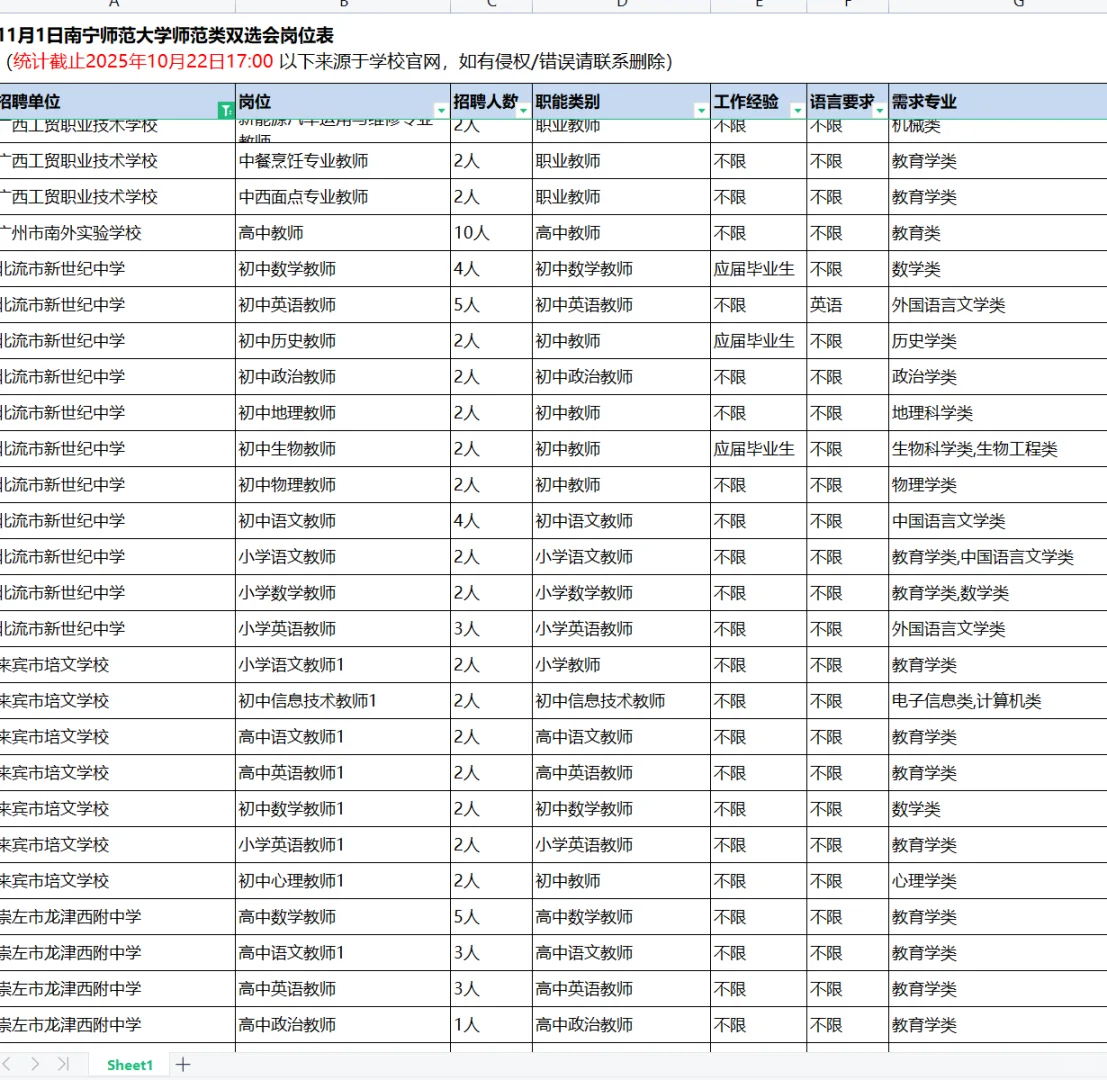The height and width of the screenshot is (1080, 1107).
Task: Select the 电子信息类,计算机类 cell
Action: point(997,701)
